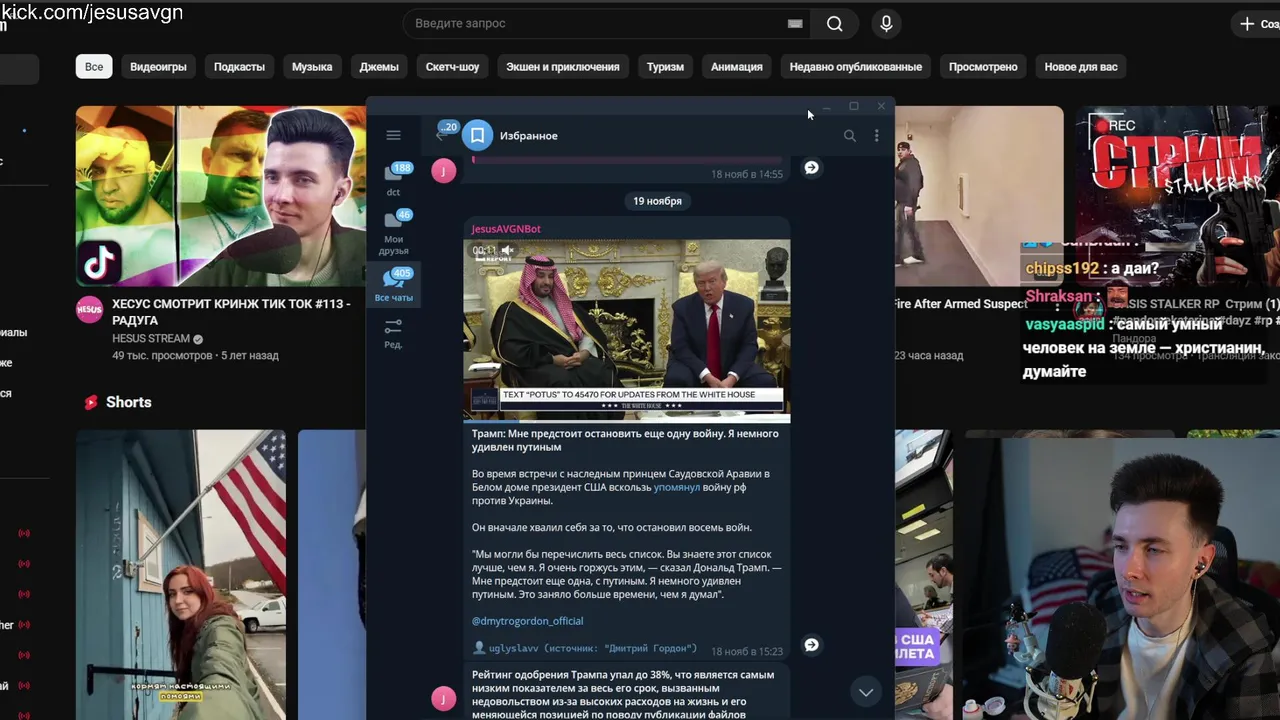1280x720 pixels.
Task: Unmute the Trump video in Telegram
Action: (507, 250)
